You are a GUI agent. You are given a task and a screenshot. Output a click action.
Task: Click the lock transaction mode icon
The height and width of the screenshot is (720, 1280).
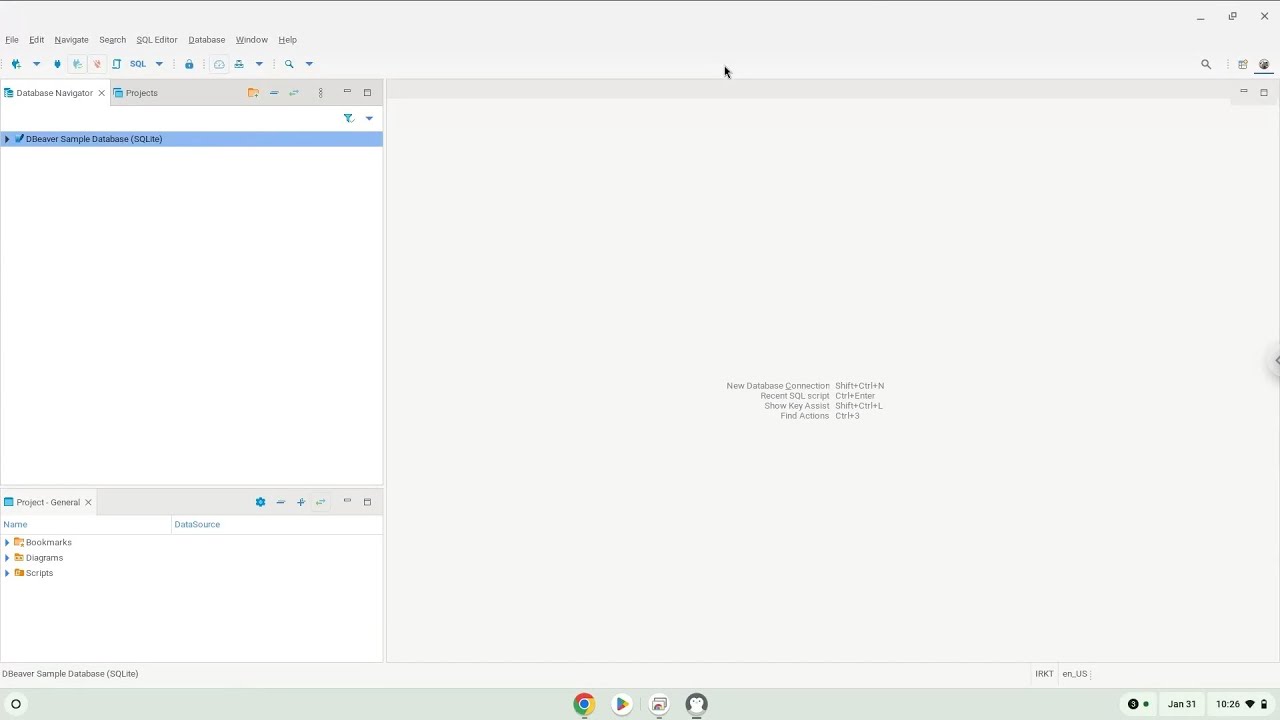pyautogui.click(x=189, y=64)
